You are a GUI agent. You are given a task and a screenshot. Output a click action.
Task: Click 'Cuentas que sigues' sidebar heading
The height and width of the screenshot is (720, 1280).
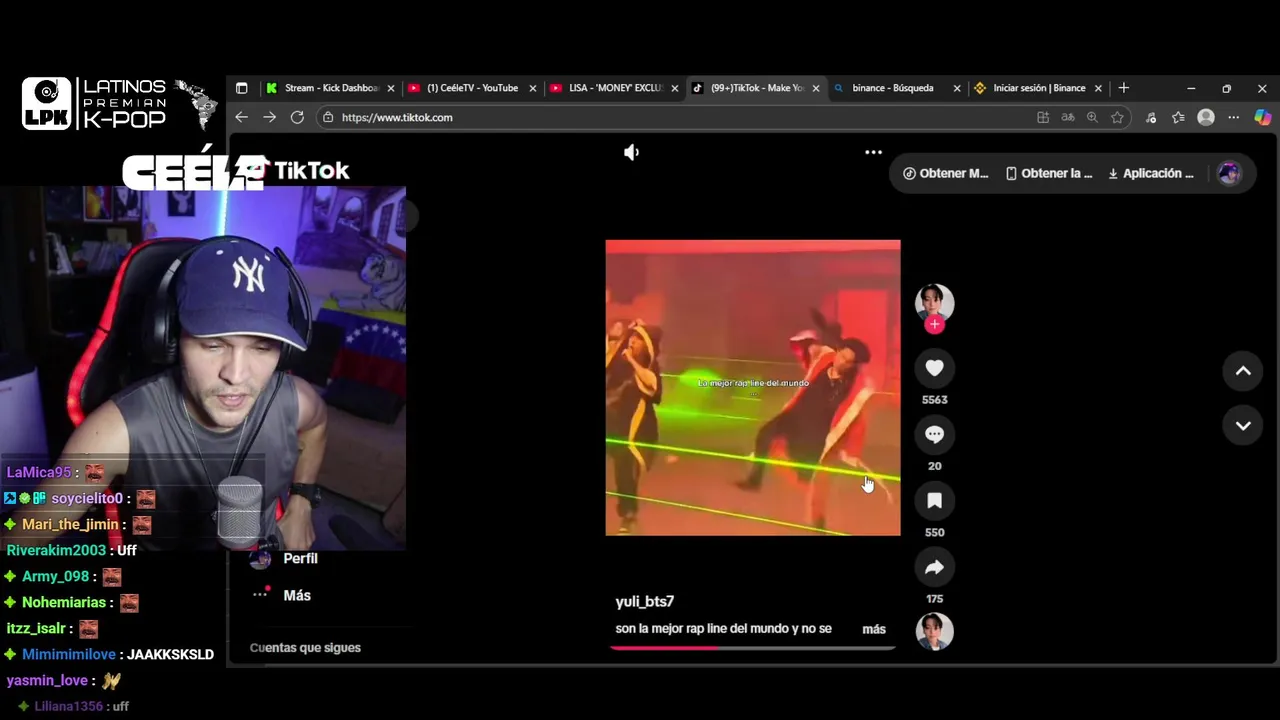pyautogui.click(x=305, y=647)
